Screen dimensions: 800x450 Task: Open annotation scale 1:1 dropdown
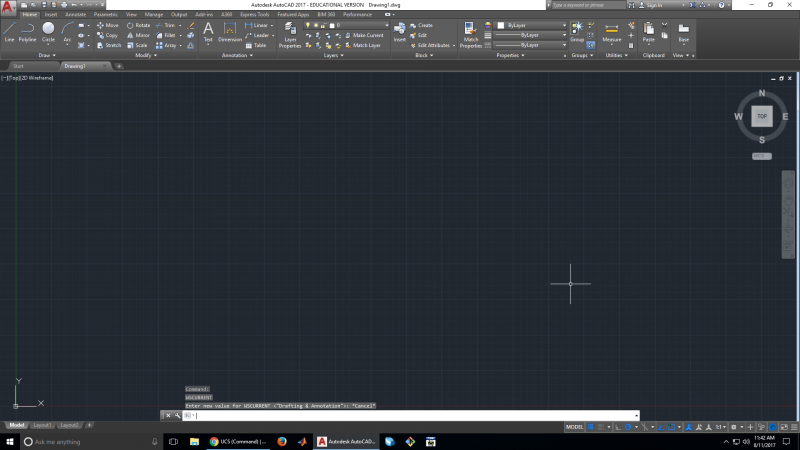(x=720, y=427)
